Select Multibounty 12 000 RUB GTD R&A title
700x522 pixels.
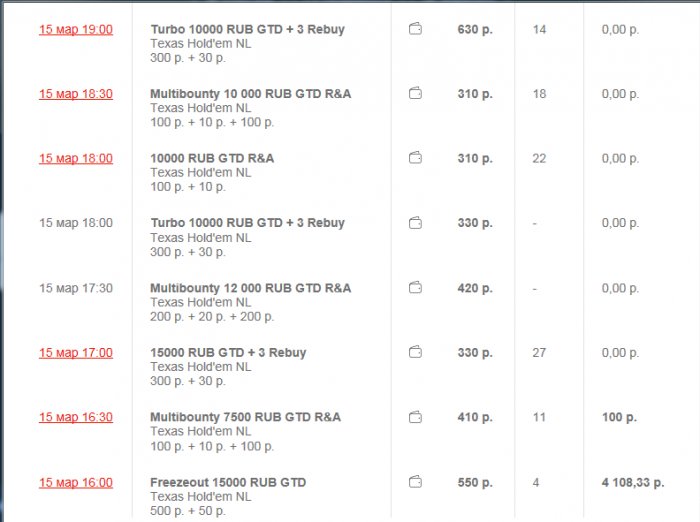click(250, 288)
